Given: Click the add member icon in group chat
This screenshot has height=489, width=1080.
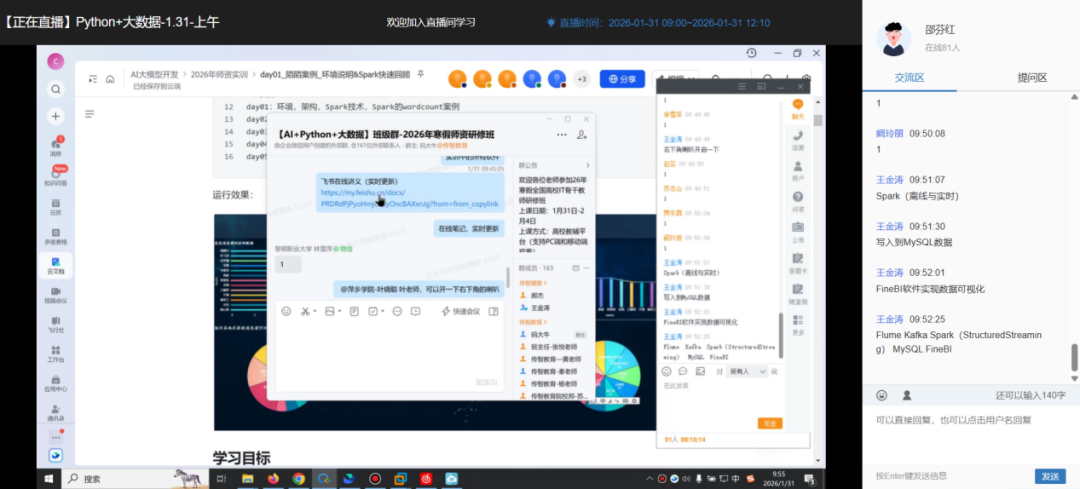Looking at the screenshot, I should (x=582, y=134).
